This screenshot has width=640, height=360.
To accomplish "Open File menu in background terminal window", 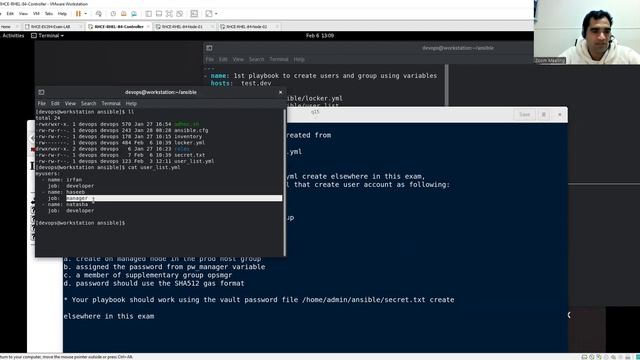I will click(x=210, y=60).
